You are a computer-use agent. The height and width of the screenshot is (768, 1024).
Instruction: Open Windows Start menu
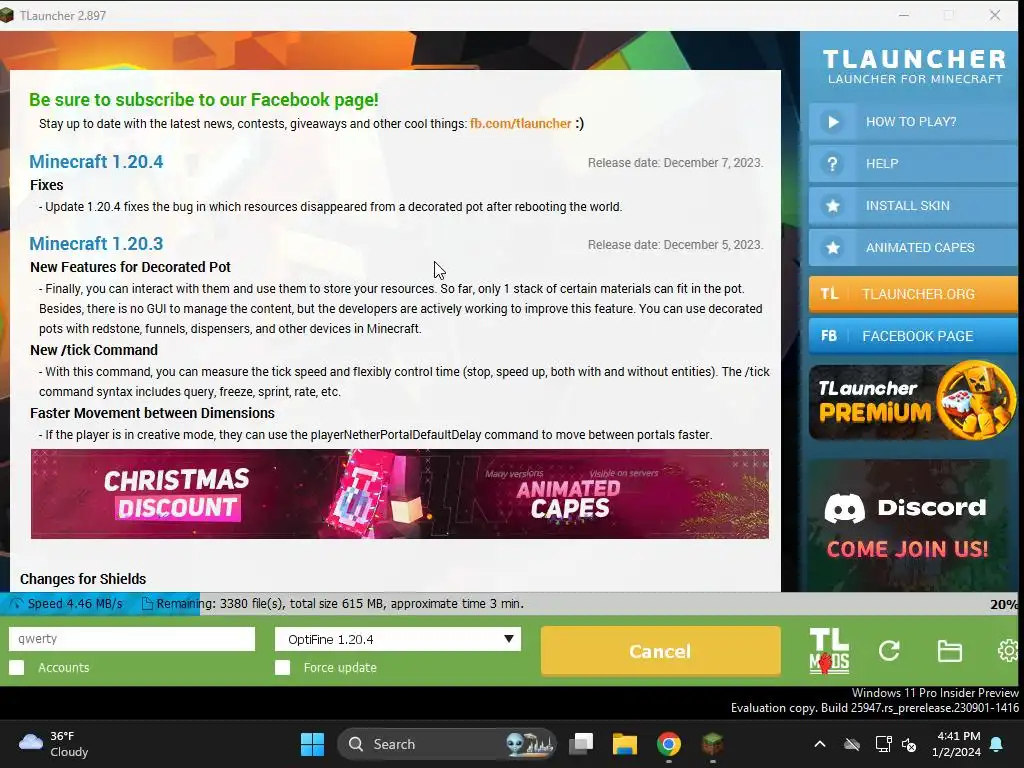312,744
